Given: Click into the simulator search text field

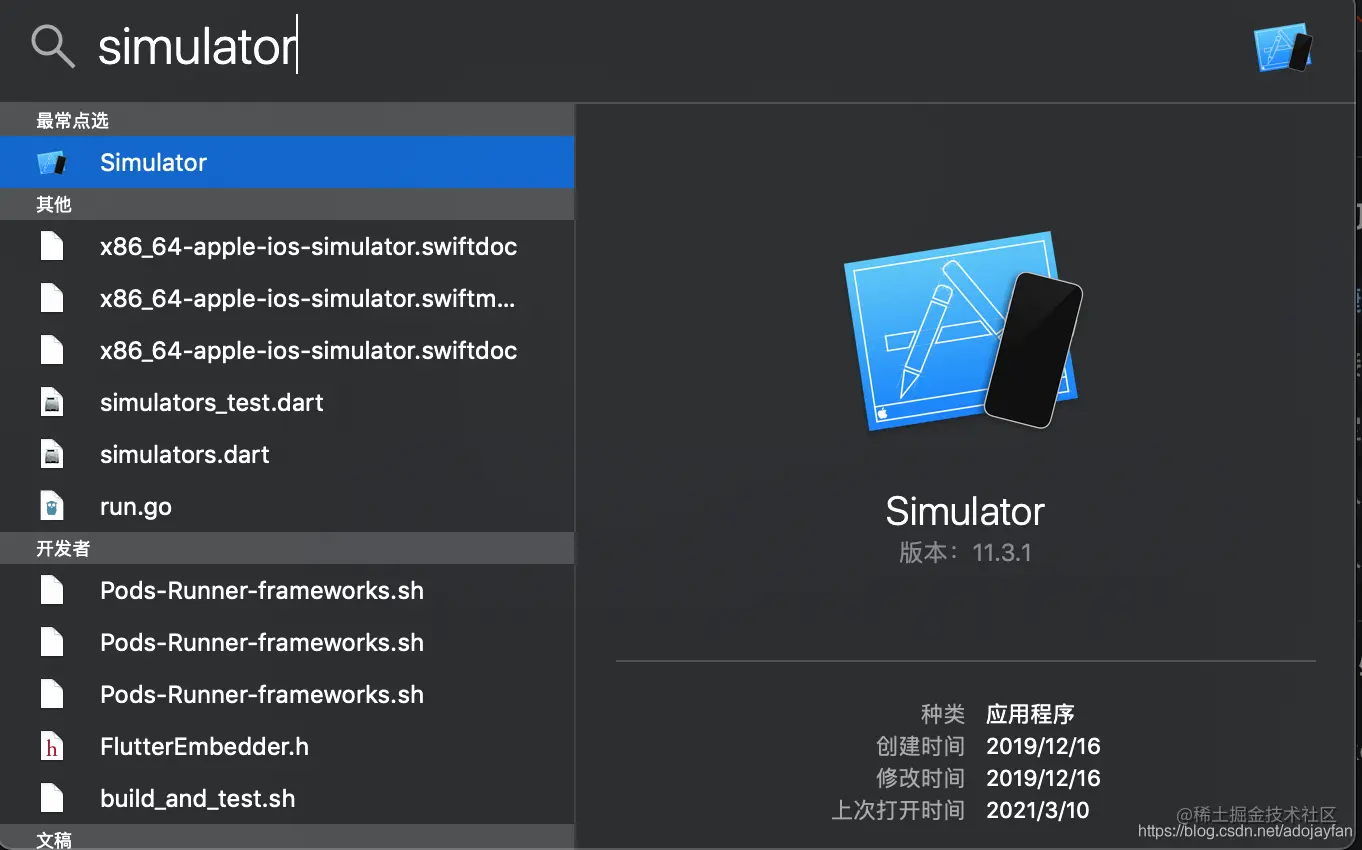Looking at the screenshot, I should [660, 48].
